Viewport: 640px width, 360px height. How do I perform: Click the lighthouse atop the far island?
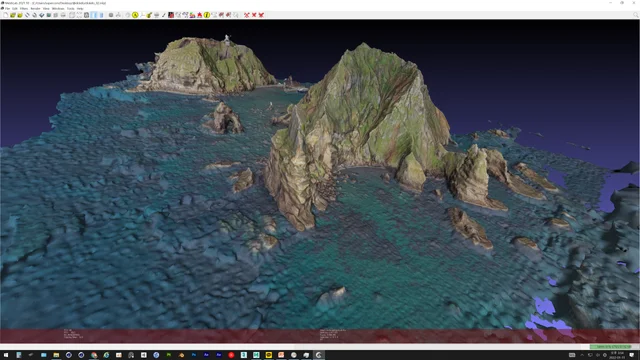[x=227, y=40]
